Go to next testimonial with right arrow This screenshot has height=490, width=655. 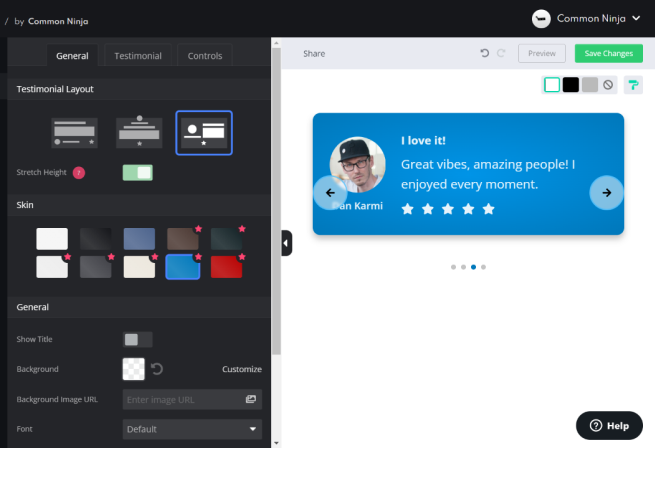[606, 193]
